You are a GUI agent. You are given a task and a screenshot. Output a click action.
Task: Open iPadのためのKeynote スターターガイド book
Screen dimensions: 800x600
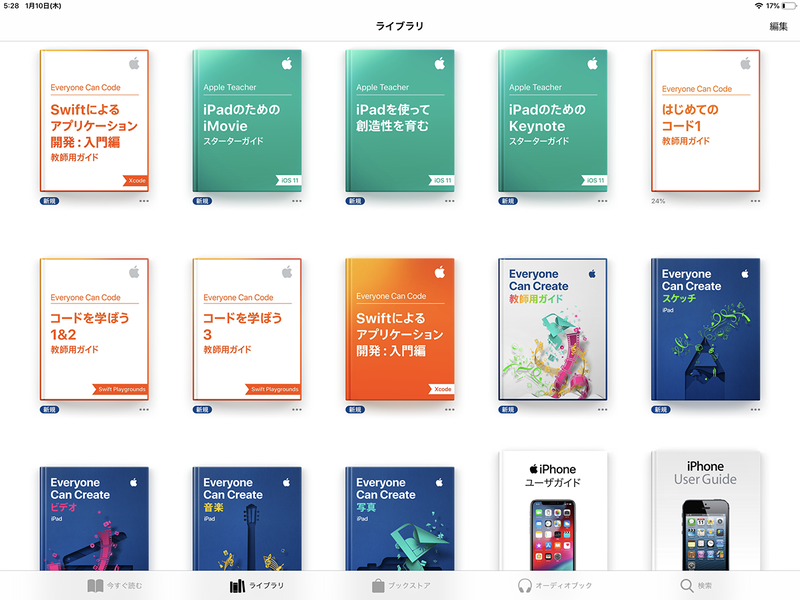(x=553, y=120)
